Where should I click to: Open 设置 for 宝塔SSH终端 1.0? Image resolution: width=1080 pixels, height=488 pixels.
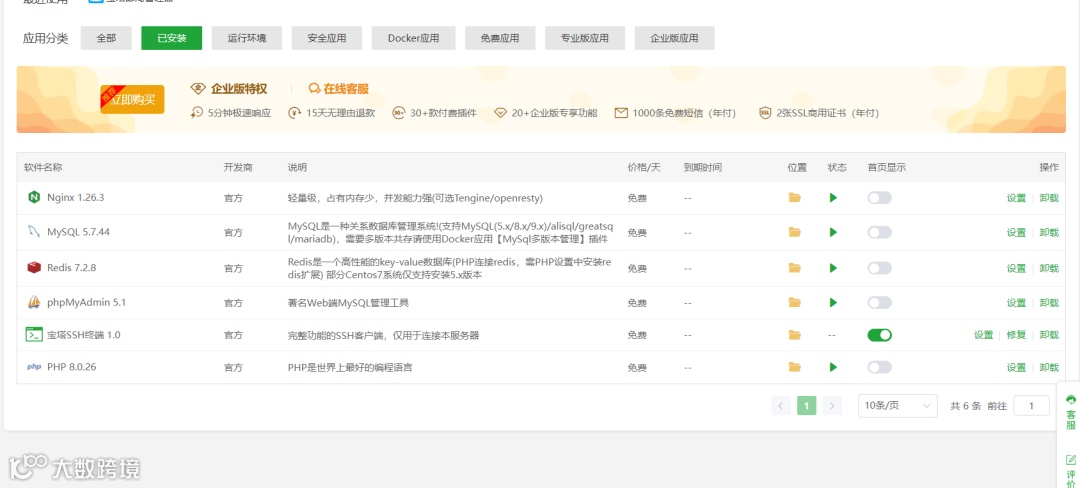[984, 335]
